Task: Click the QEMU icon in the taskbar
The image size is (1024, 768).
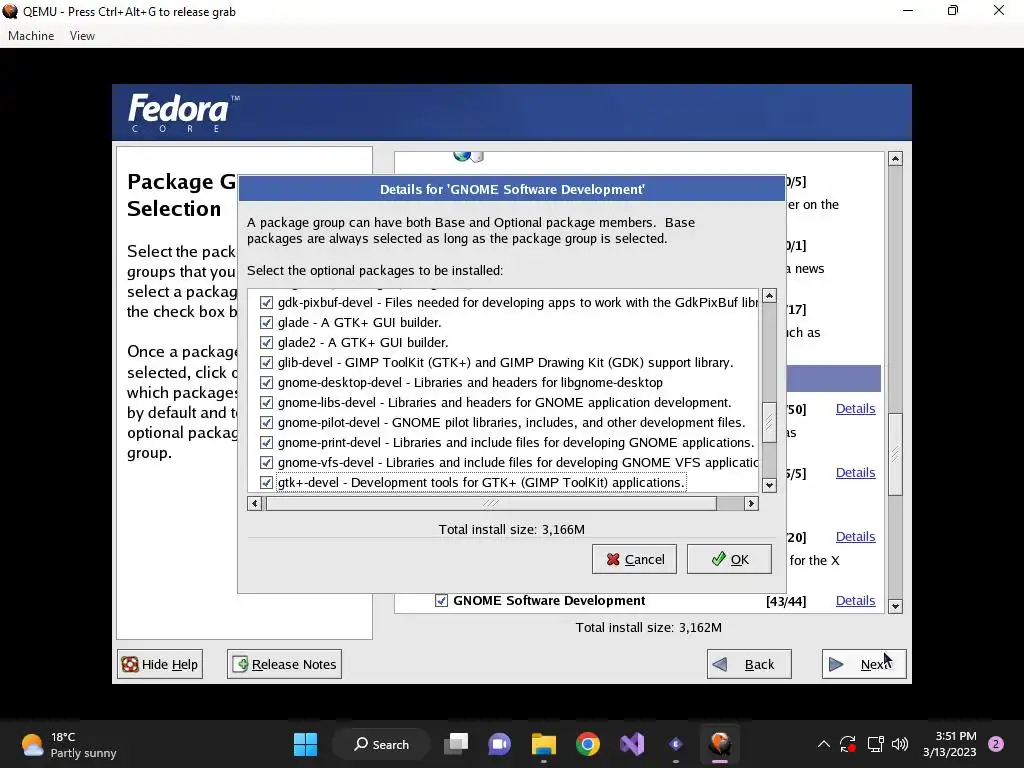Action: tap(720, 744)
